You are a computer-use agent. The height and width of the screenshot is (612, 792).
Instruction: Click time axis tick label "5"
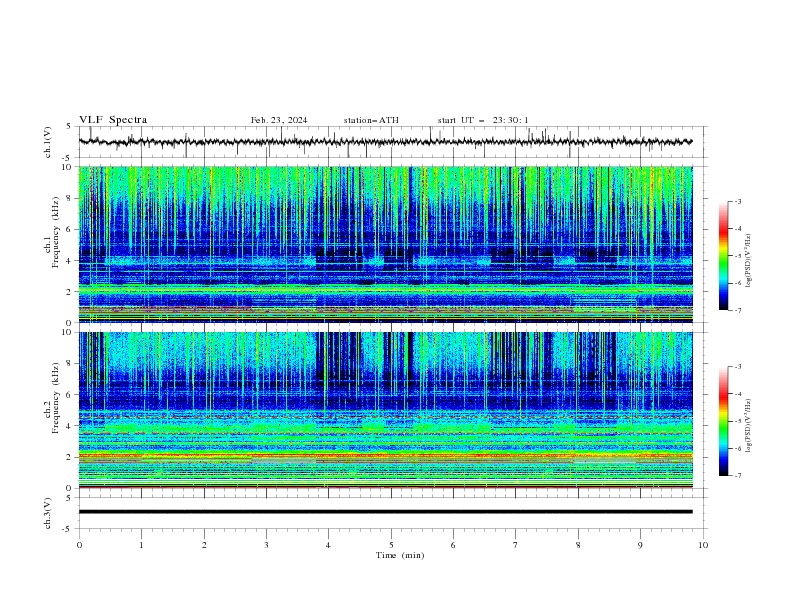click(x=391, y=545)
